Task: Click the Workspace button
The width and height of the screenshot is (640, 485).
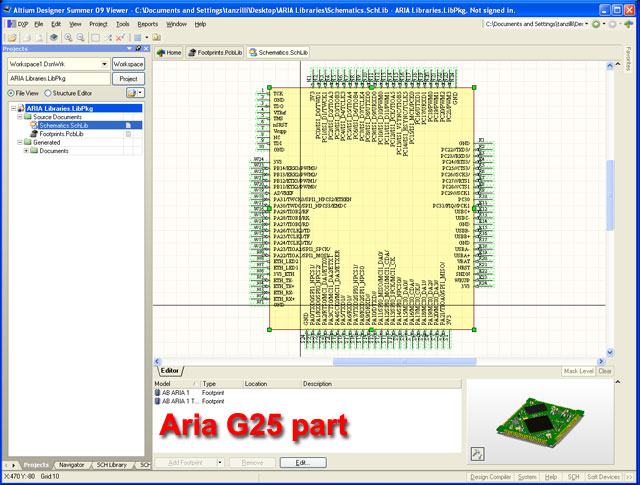Action: [128, 64]
